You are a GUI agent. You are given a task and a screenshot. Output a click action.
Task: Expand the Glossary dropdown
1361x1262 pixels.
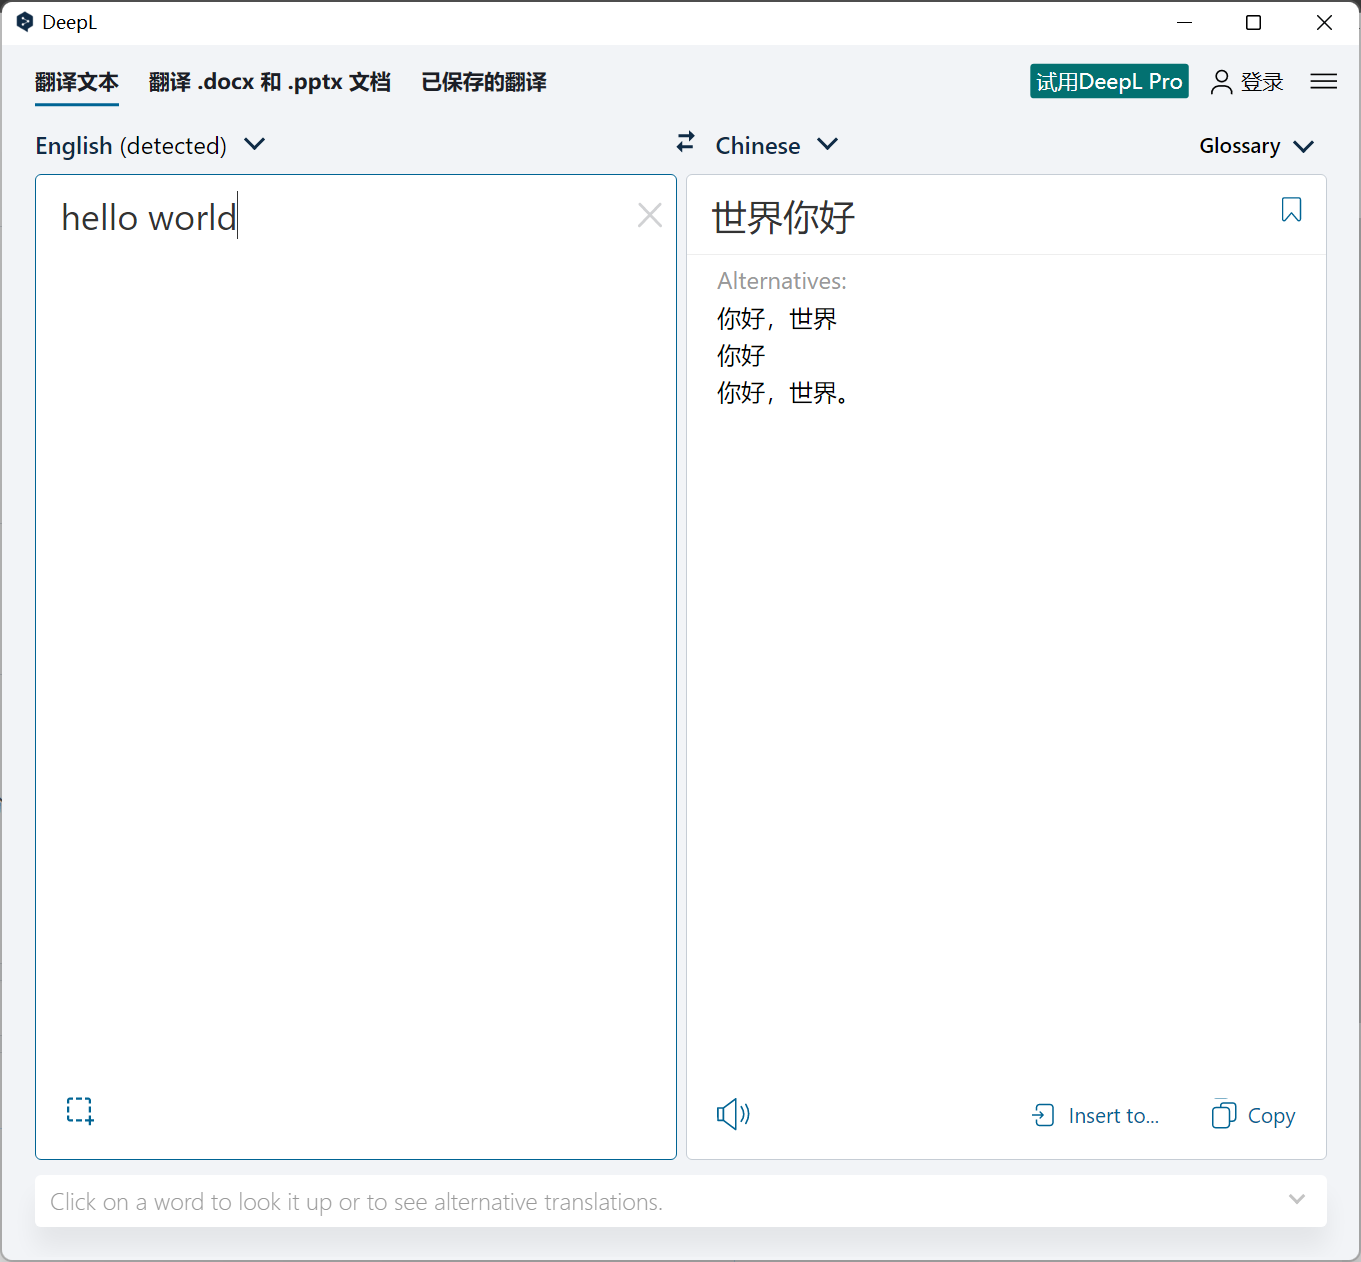pos(1257,146)
